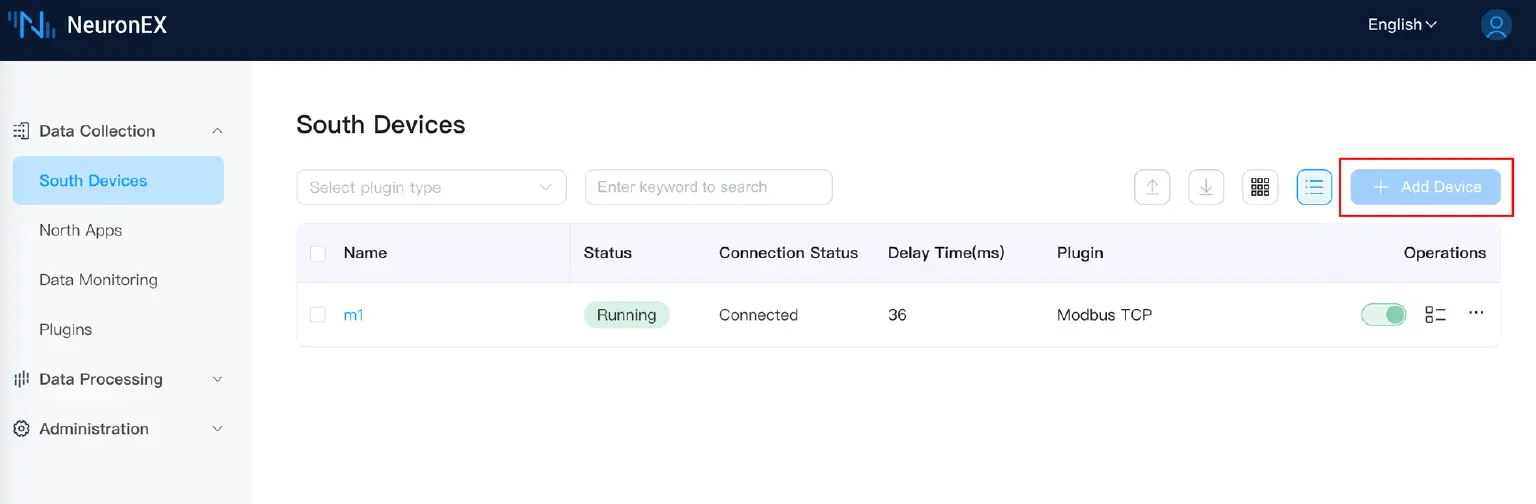Go to North Apps page
The width and height of the screenshot is (1536, 504).
point(81,230)
